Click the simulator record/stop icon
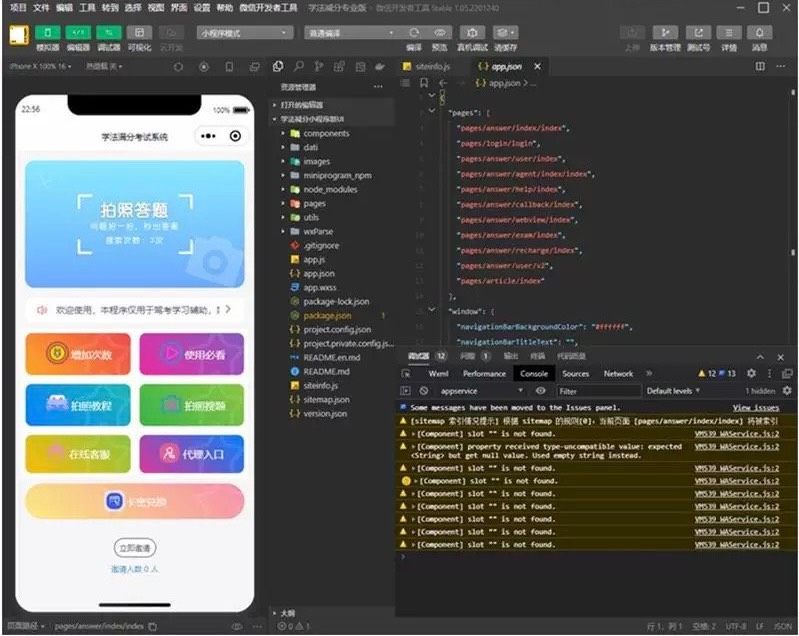 click(204, 67)
